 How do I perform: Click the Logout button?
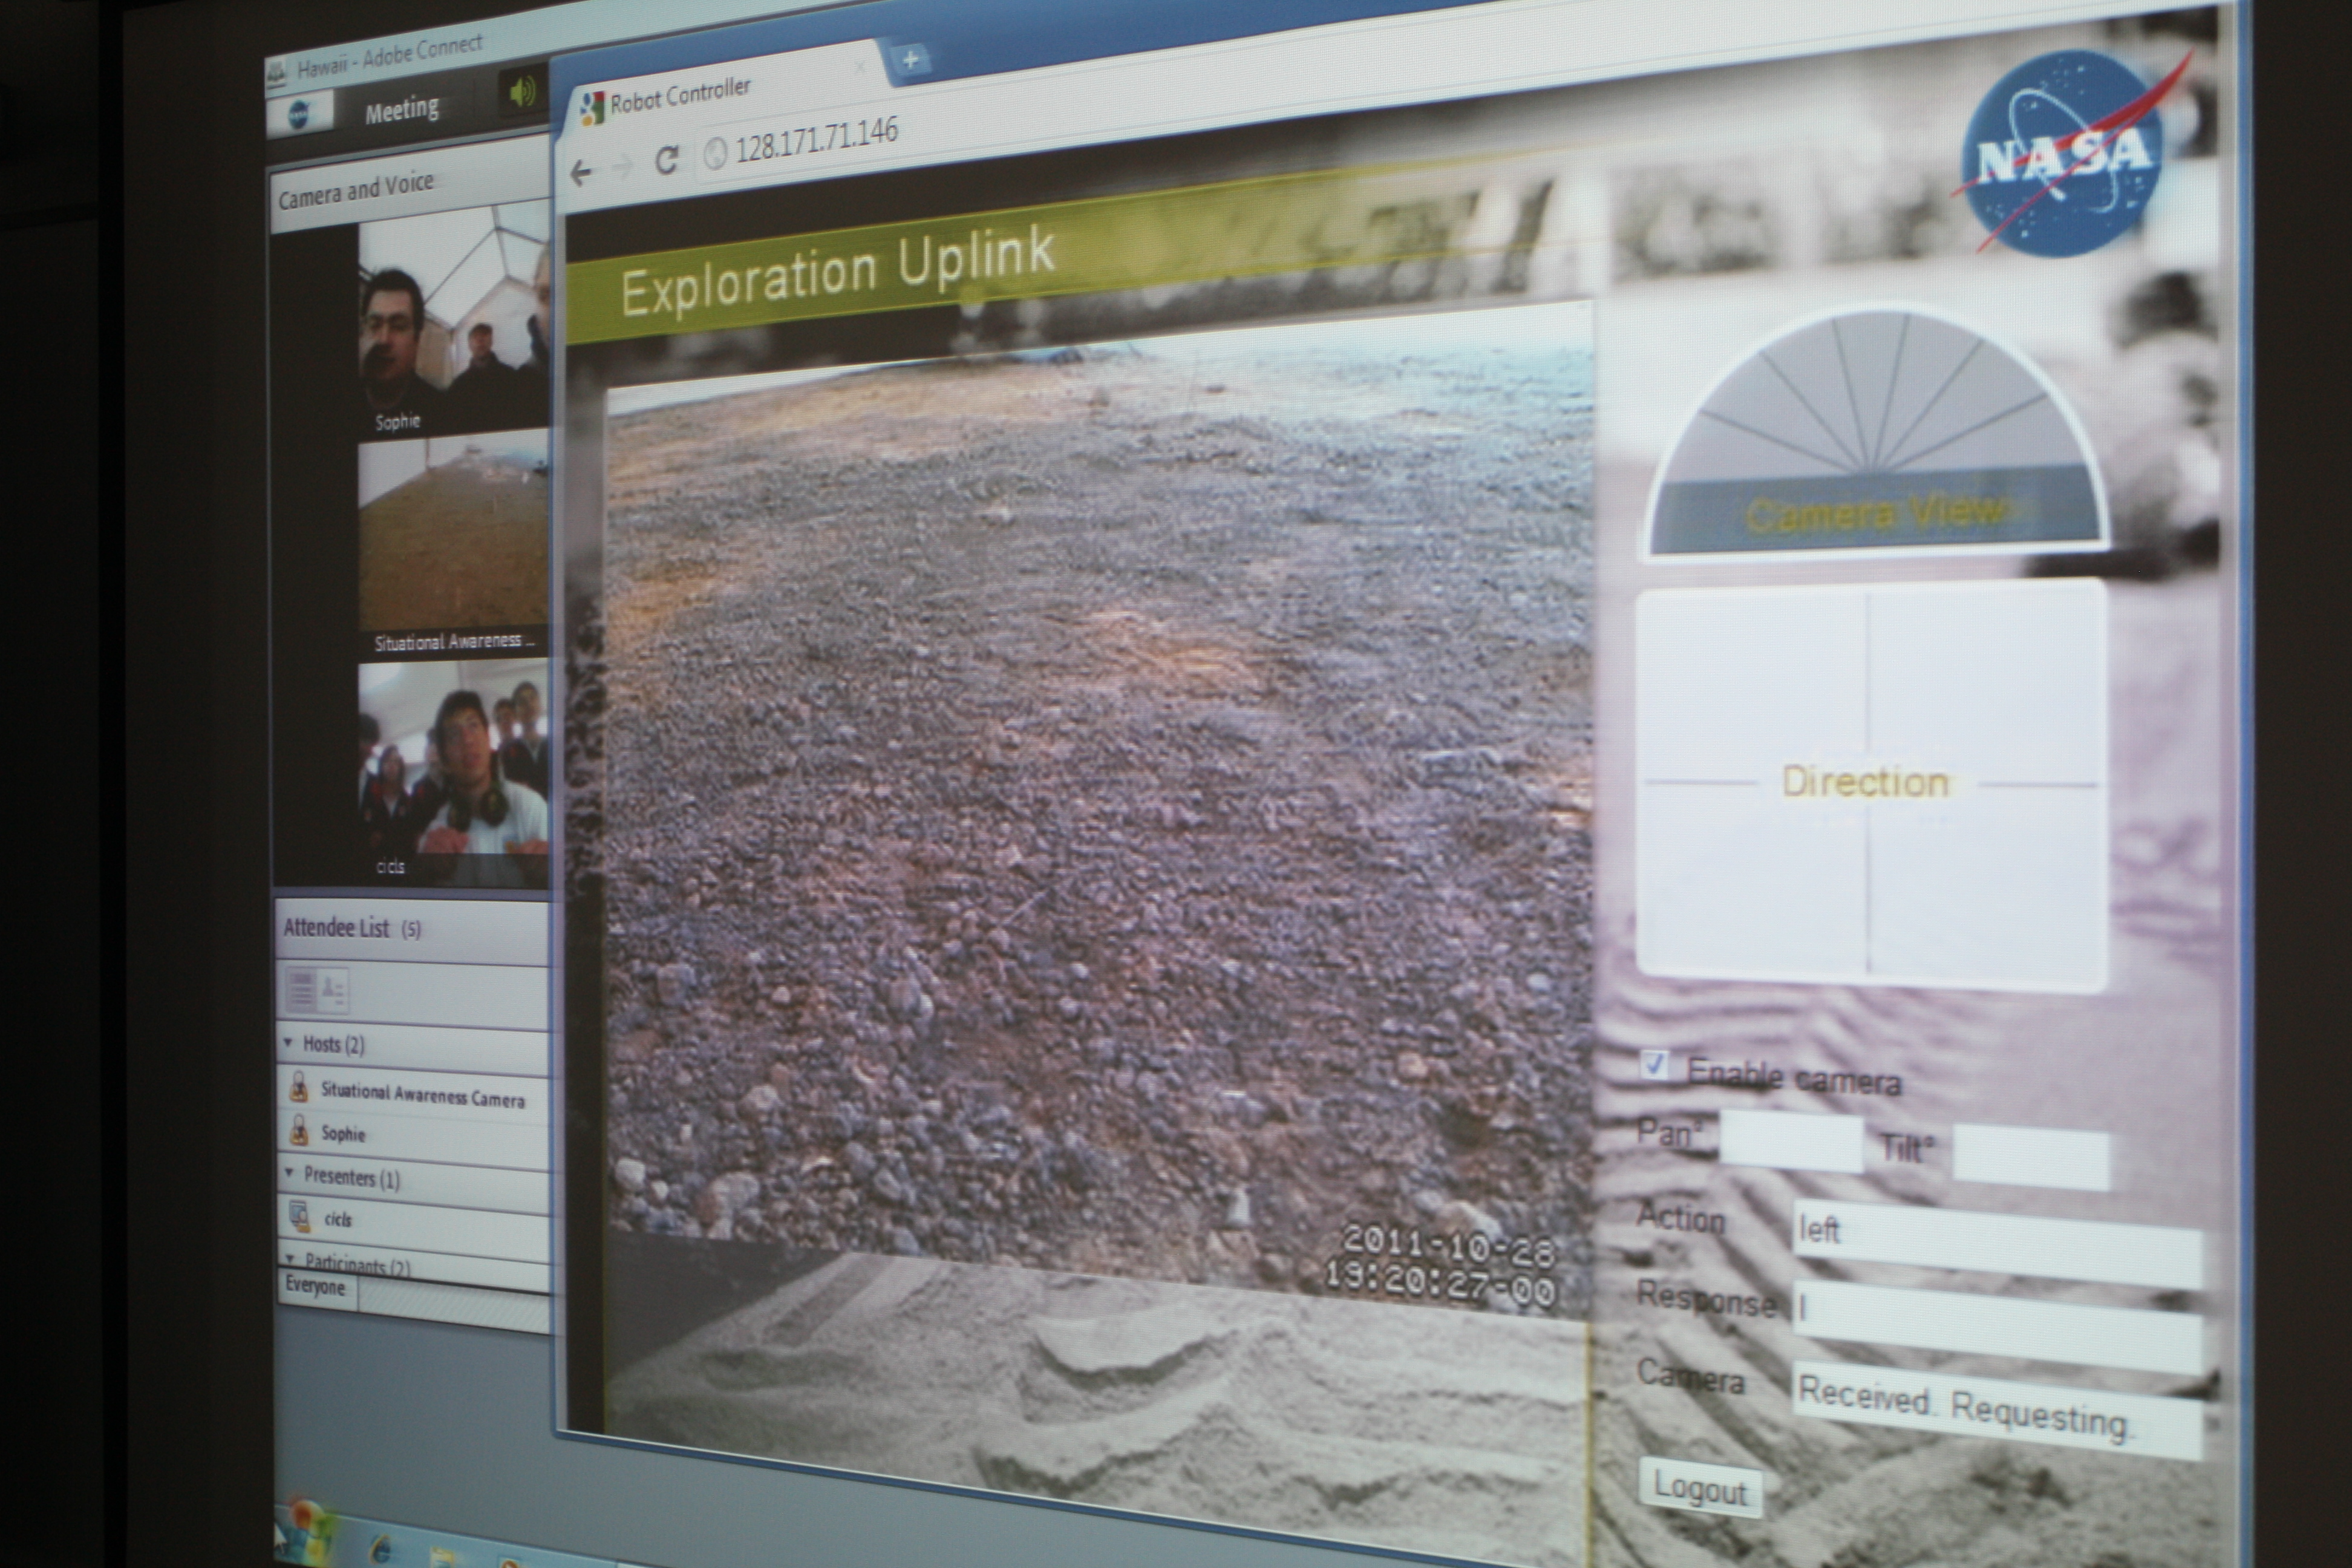tap(1700, 1489)
